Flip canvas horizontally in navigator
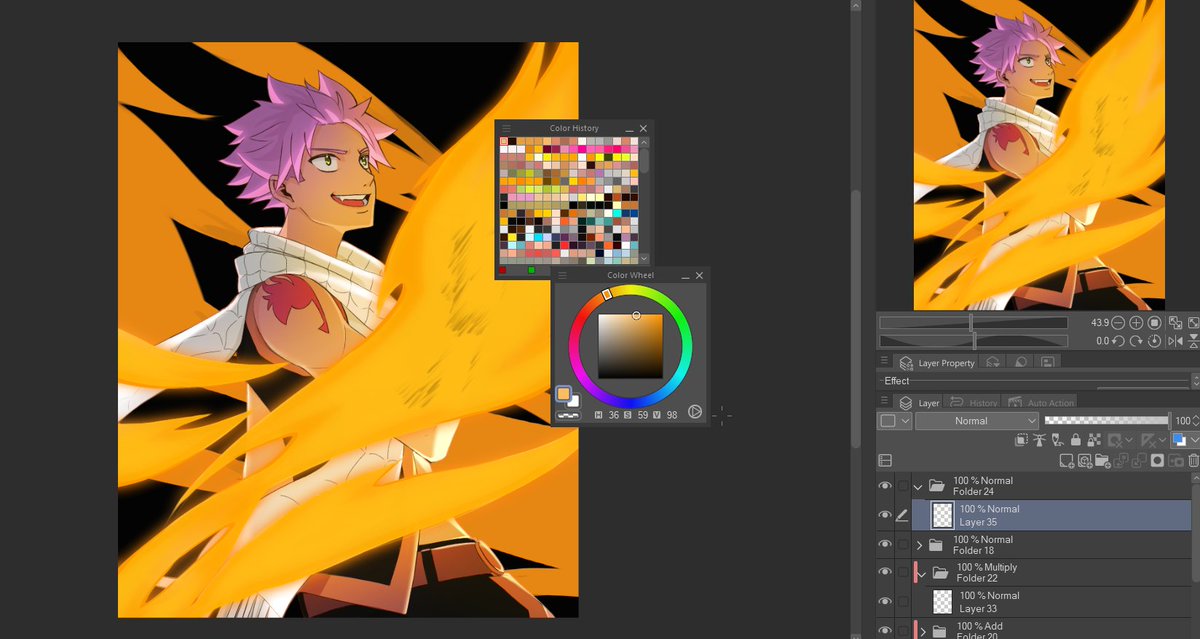1200x639 pixels. pyautogui.click(x=1175, y=341)
